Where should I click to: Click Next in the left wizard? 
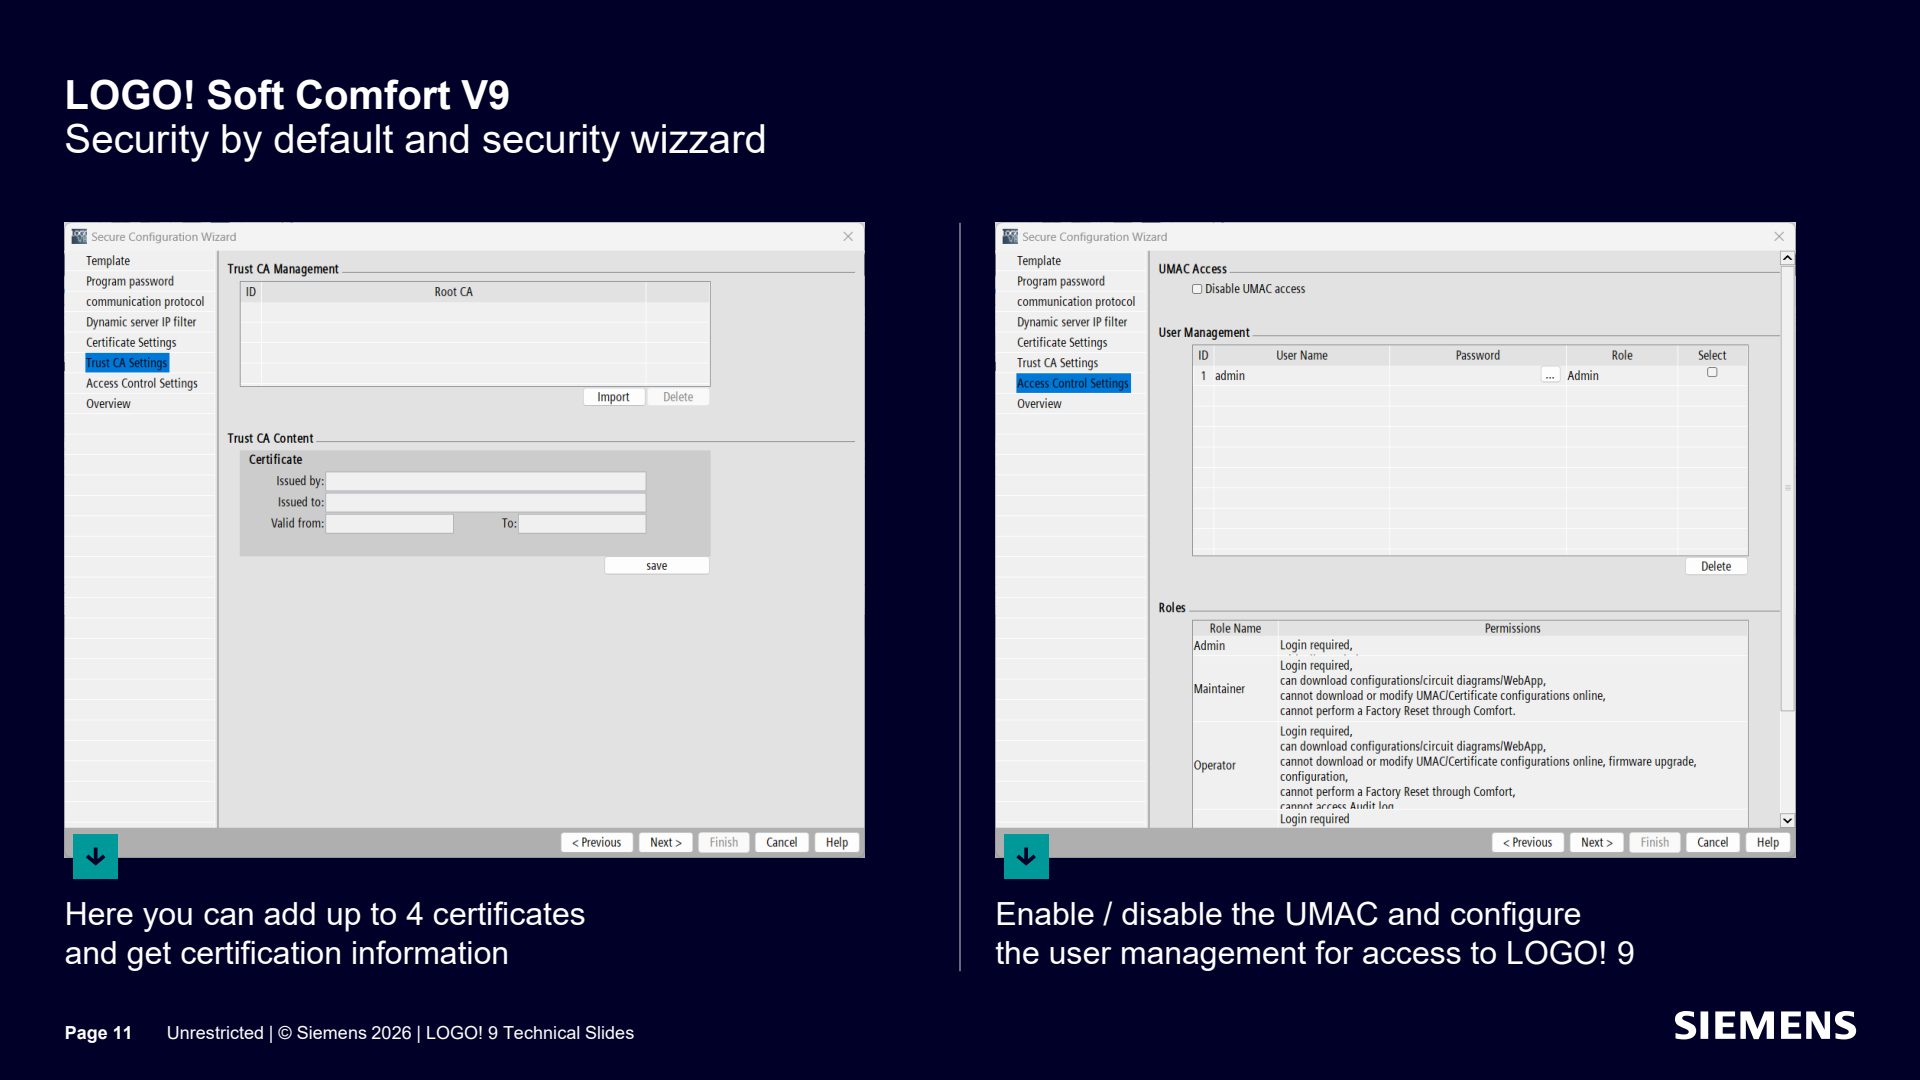click(666, 843)
